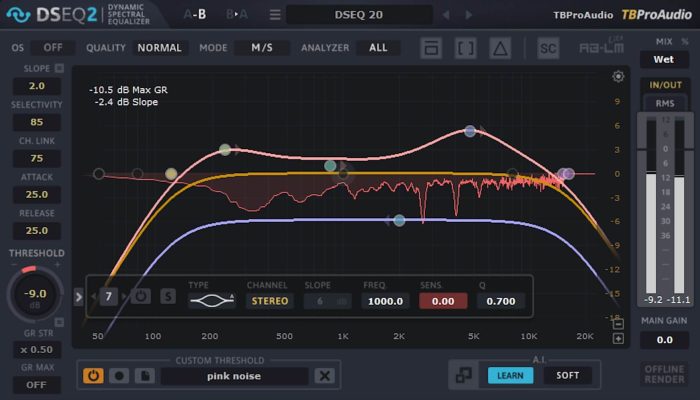Screen dimensions: 700x400
Task: Load a custom threshold file icon
Action: tap(145, 376)
